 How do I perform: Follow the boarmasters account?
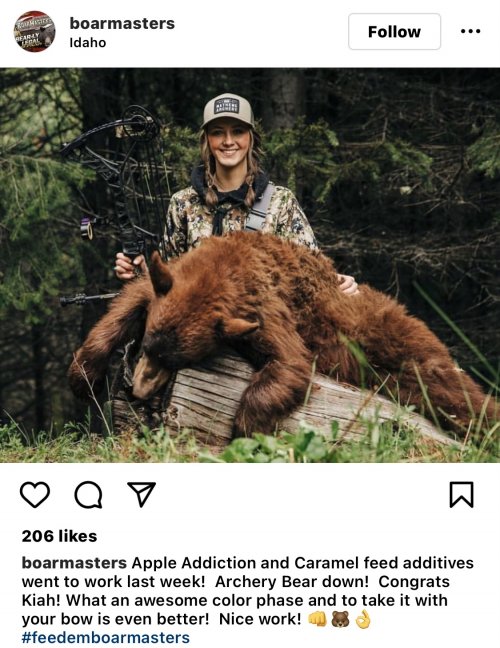pyautogui.click(x=394, y=31)
